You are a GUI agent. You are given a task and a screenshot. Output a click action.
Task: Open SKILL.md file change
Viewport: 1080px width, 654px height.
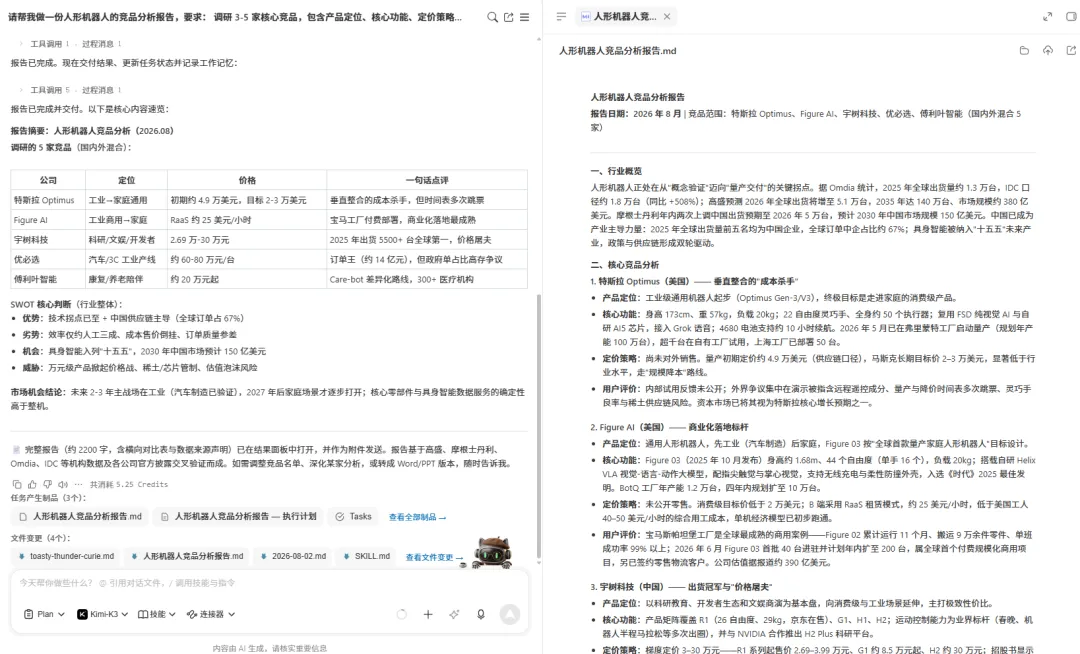[x=366, y=556]
